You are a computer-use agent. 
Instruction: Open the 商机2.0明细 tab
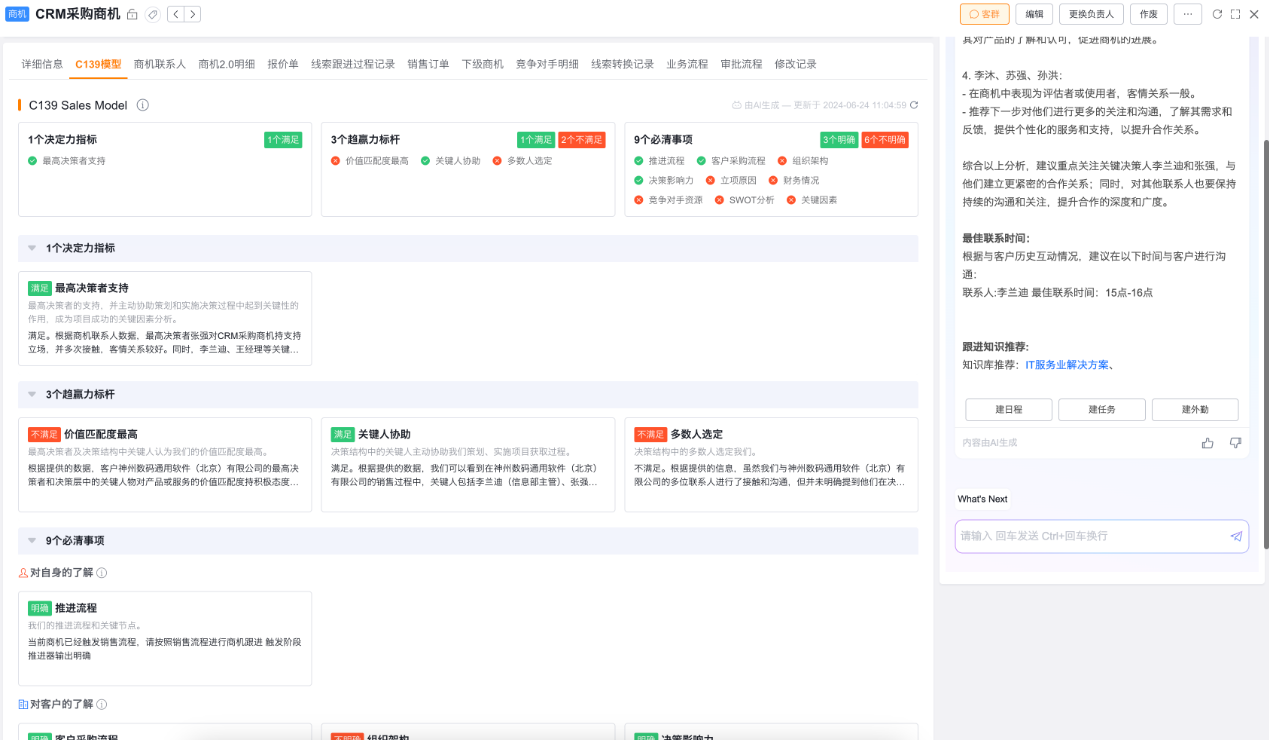tap(227, 64)
